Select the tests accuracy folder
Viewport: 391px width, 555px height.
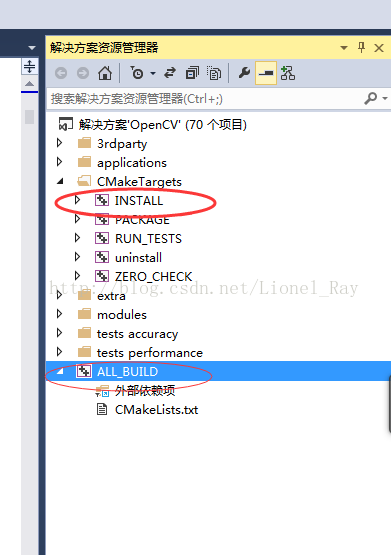(137, 334)
